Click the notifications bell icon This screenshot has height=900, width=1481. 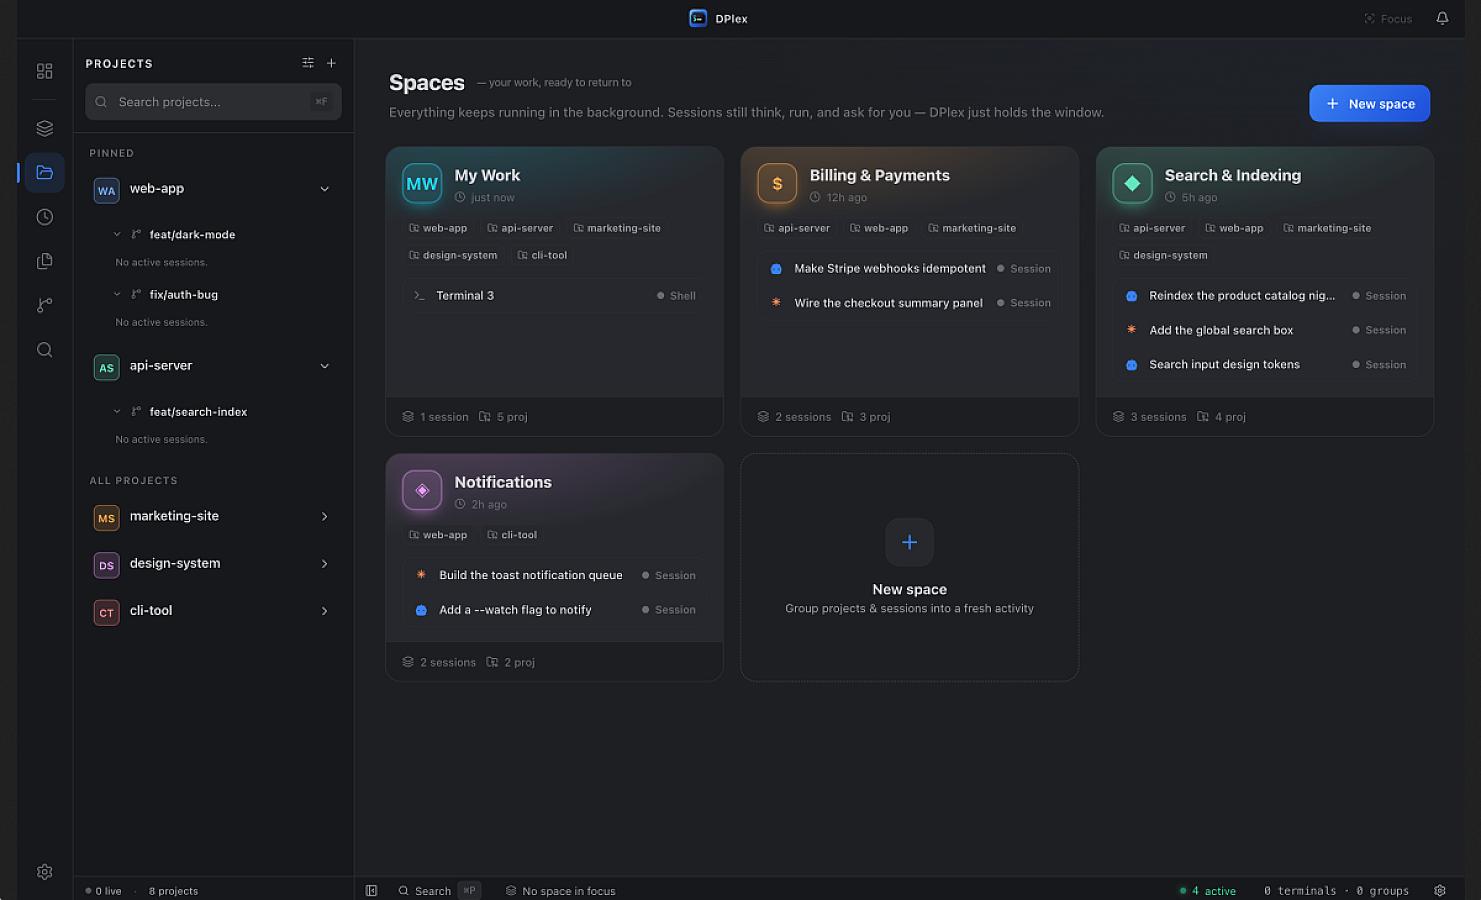pos(1442,18)
